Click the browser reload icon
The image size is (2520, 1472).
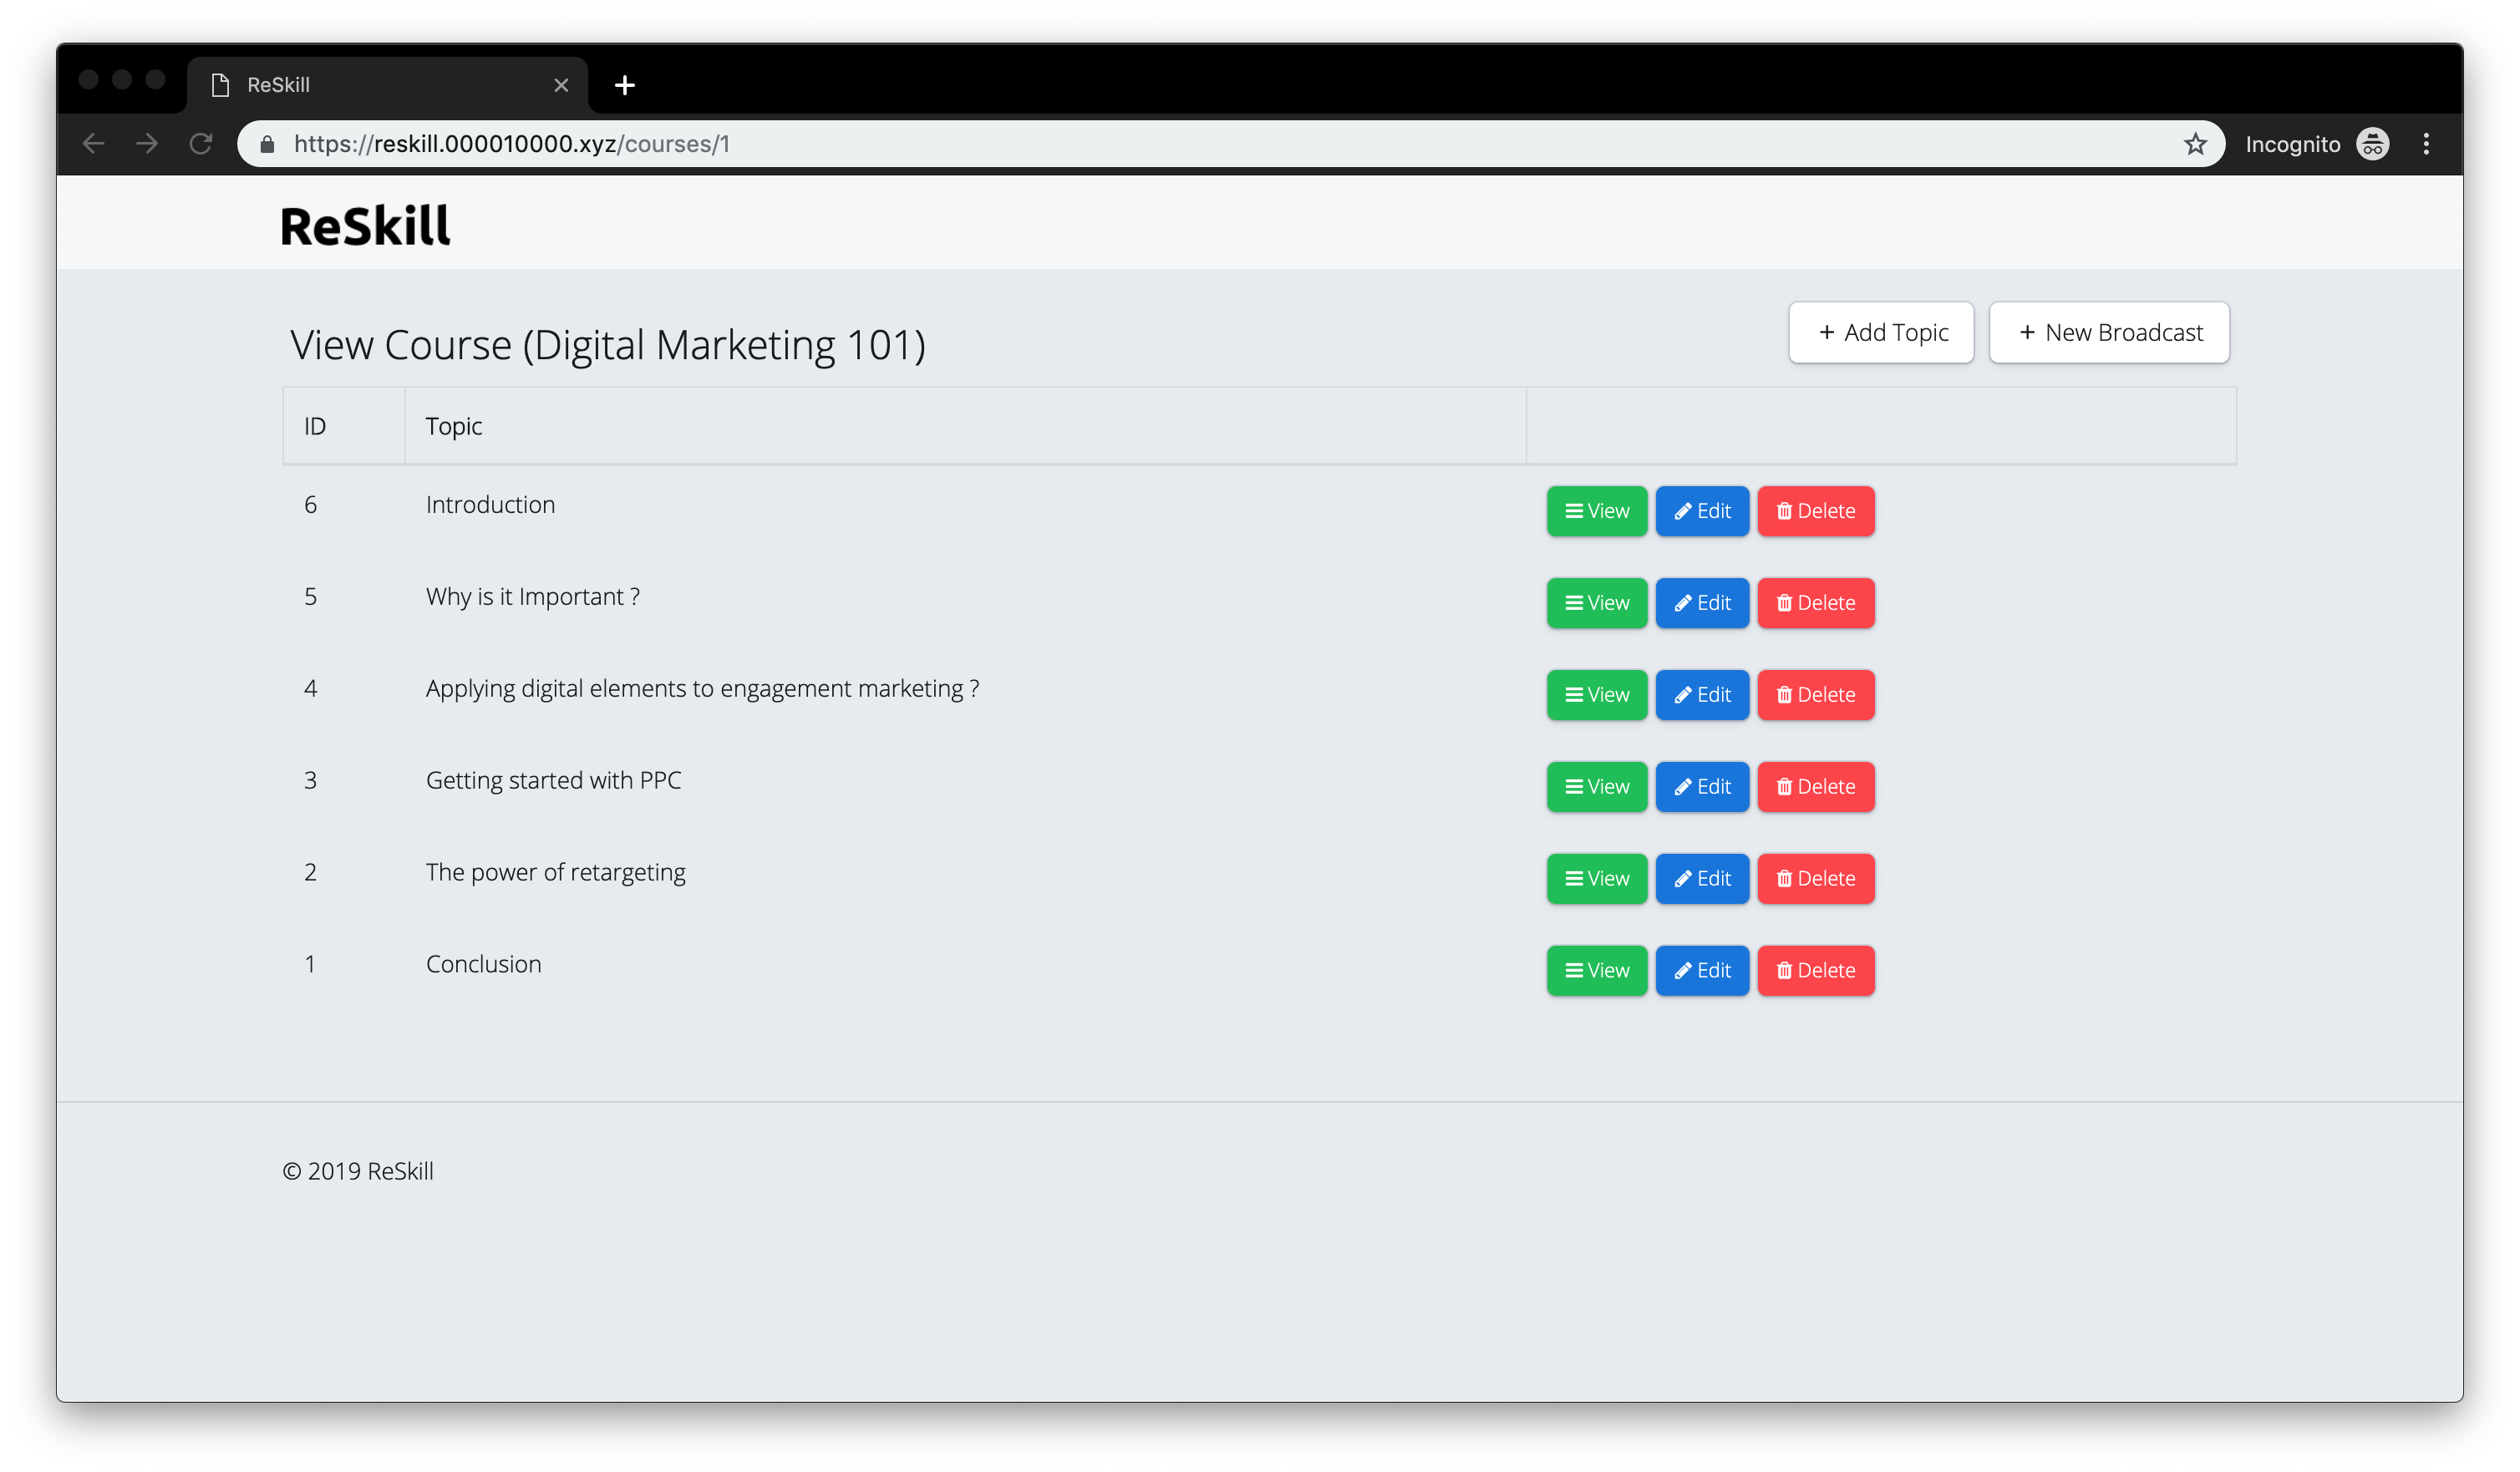(x=201, y=144)
